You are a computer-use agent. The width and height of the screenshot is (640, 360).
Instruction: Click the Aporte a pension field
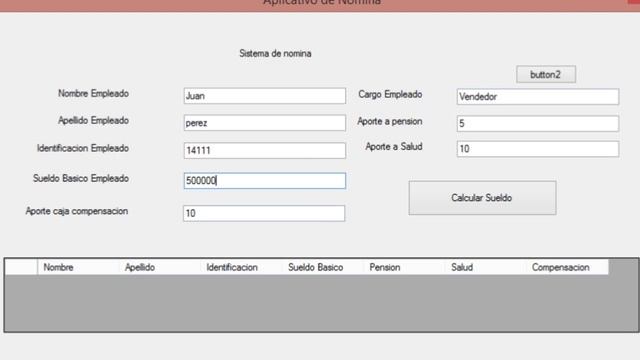(x=538, y=123)
